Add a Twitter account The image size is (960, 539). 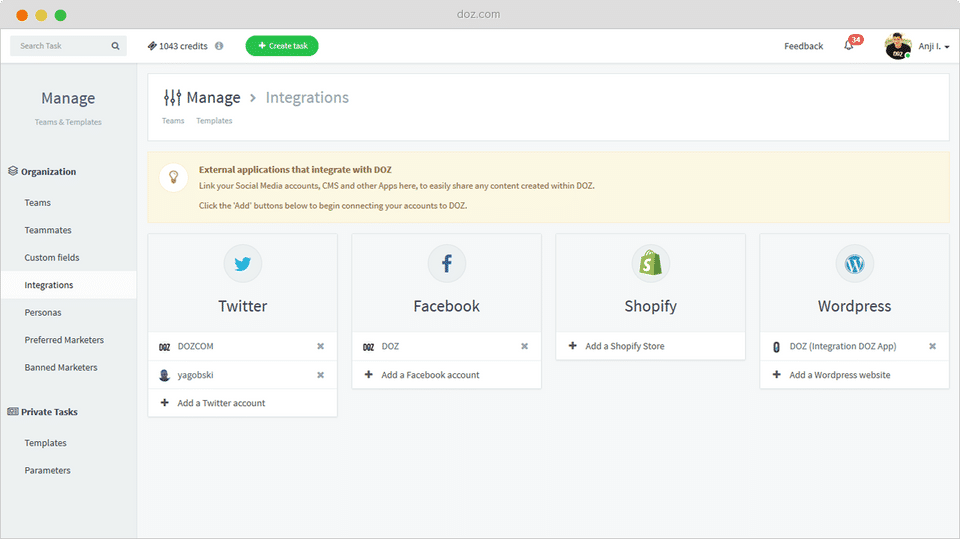point(221,403)
